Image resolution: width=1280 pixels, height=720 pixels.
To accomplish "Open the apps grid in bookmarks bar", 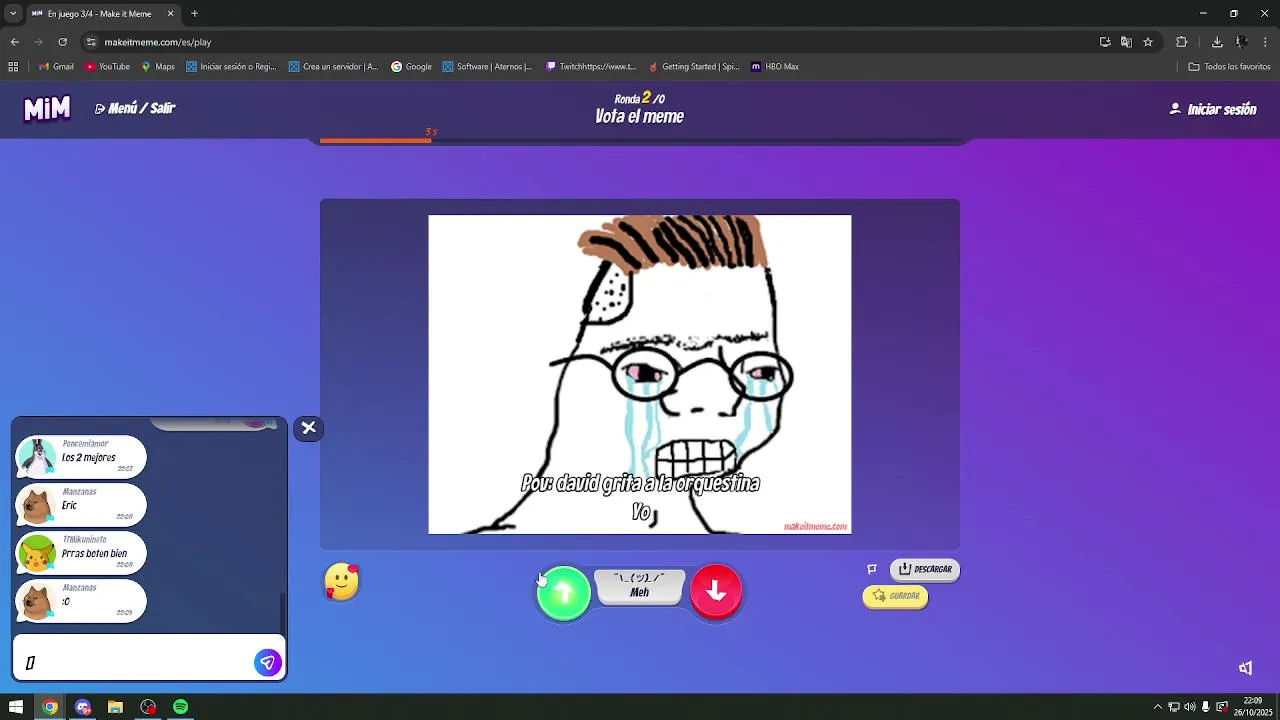I will tap(13, 67).
